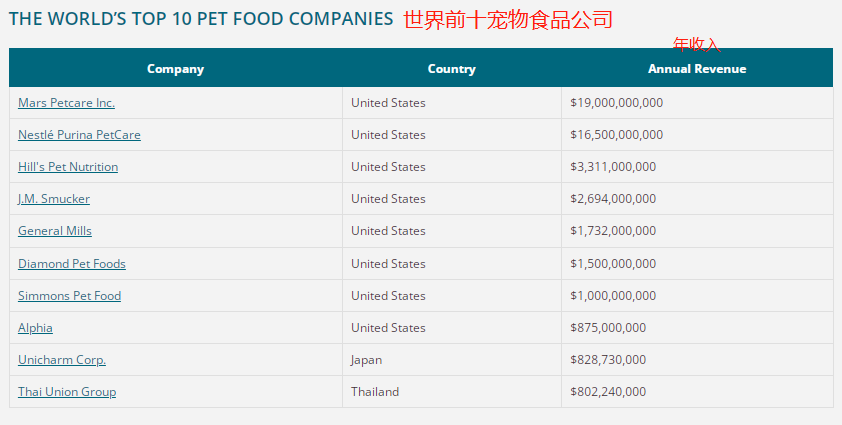The image size is (842, 425).
Task: Follow the Hill's Pet Nutrition link
Action: coord(68,167)
